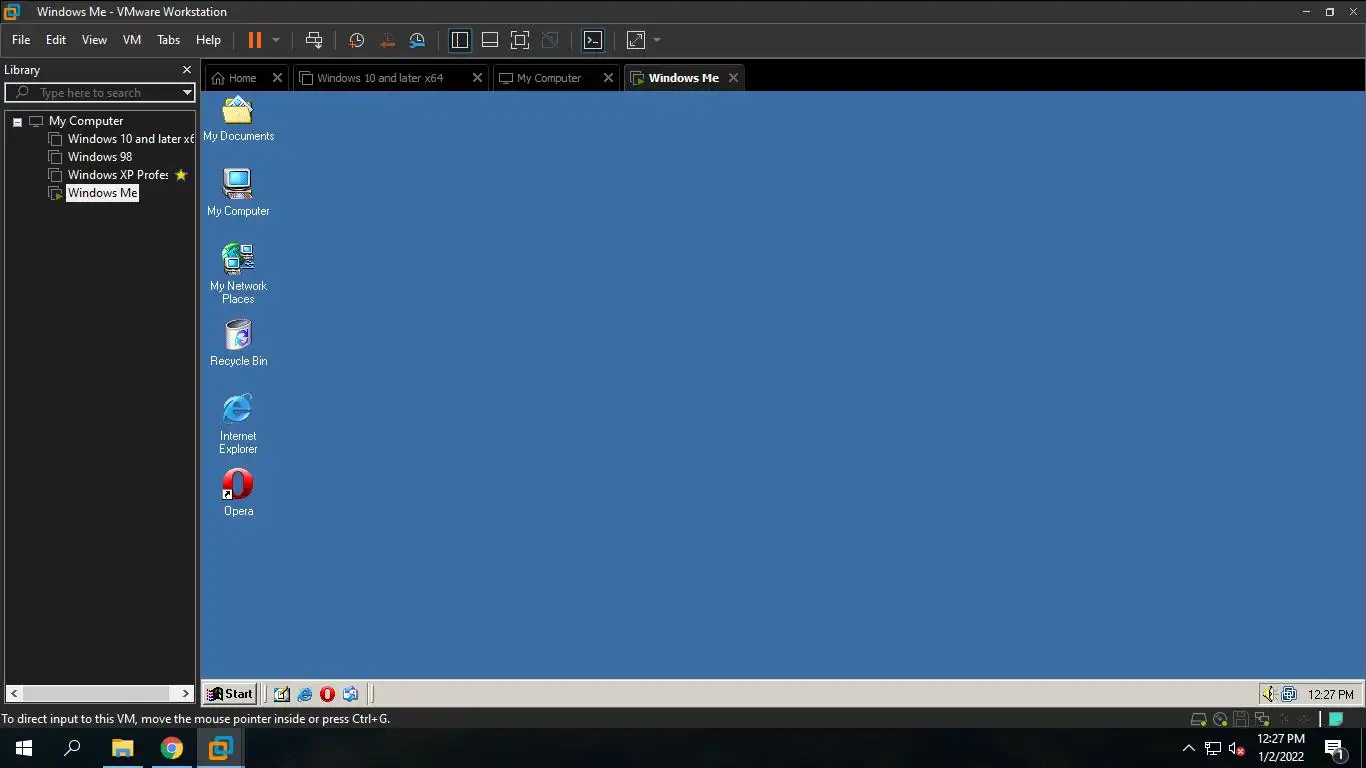The image size is (1366, 768).
Task: Click the library search field
Action: [x=100, y=93]
